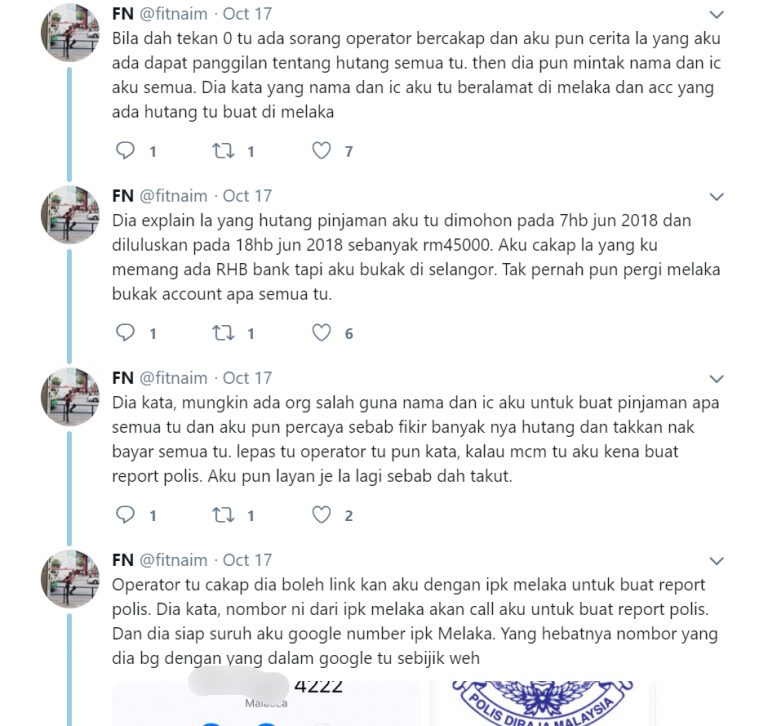Screen dimensions: 768x726
Task: Retweet the tweet about RHB bank selangor
Action: click(223, 333)
